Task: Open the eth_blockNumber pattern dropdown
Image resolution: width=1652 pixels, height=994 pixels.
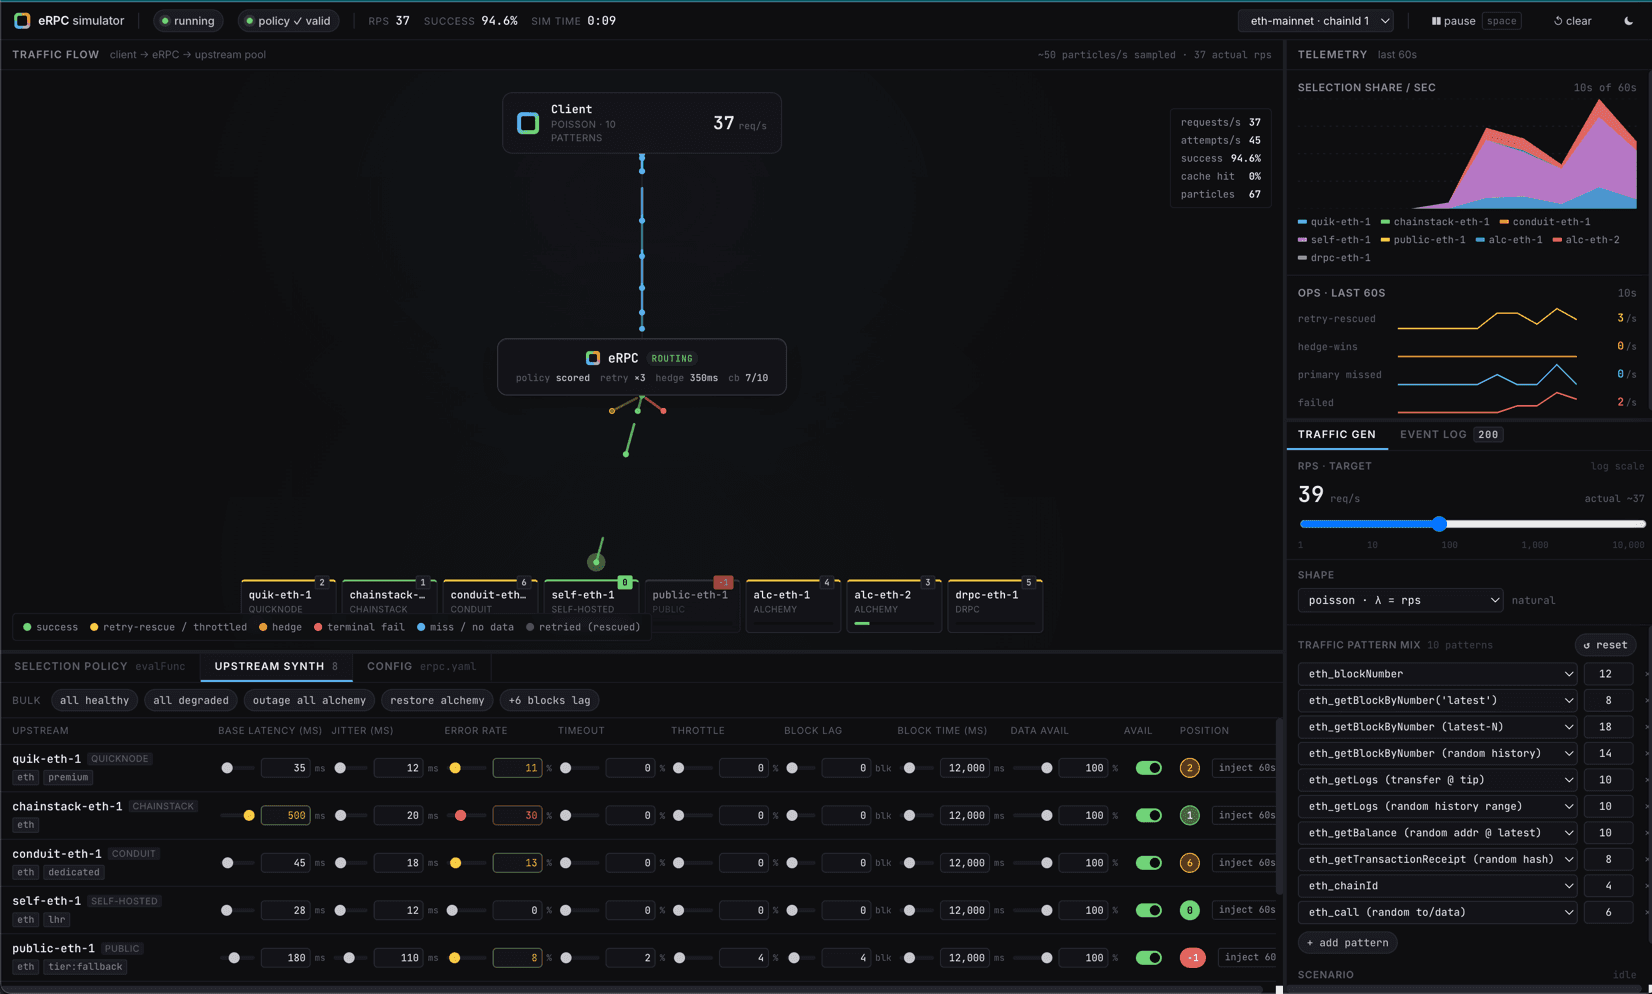Action: click(x=1438, y=674)
